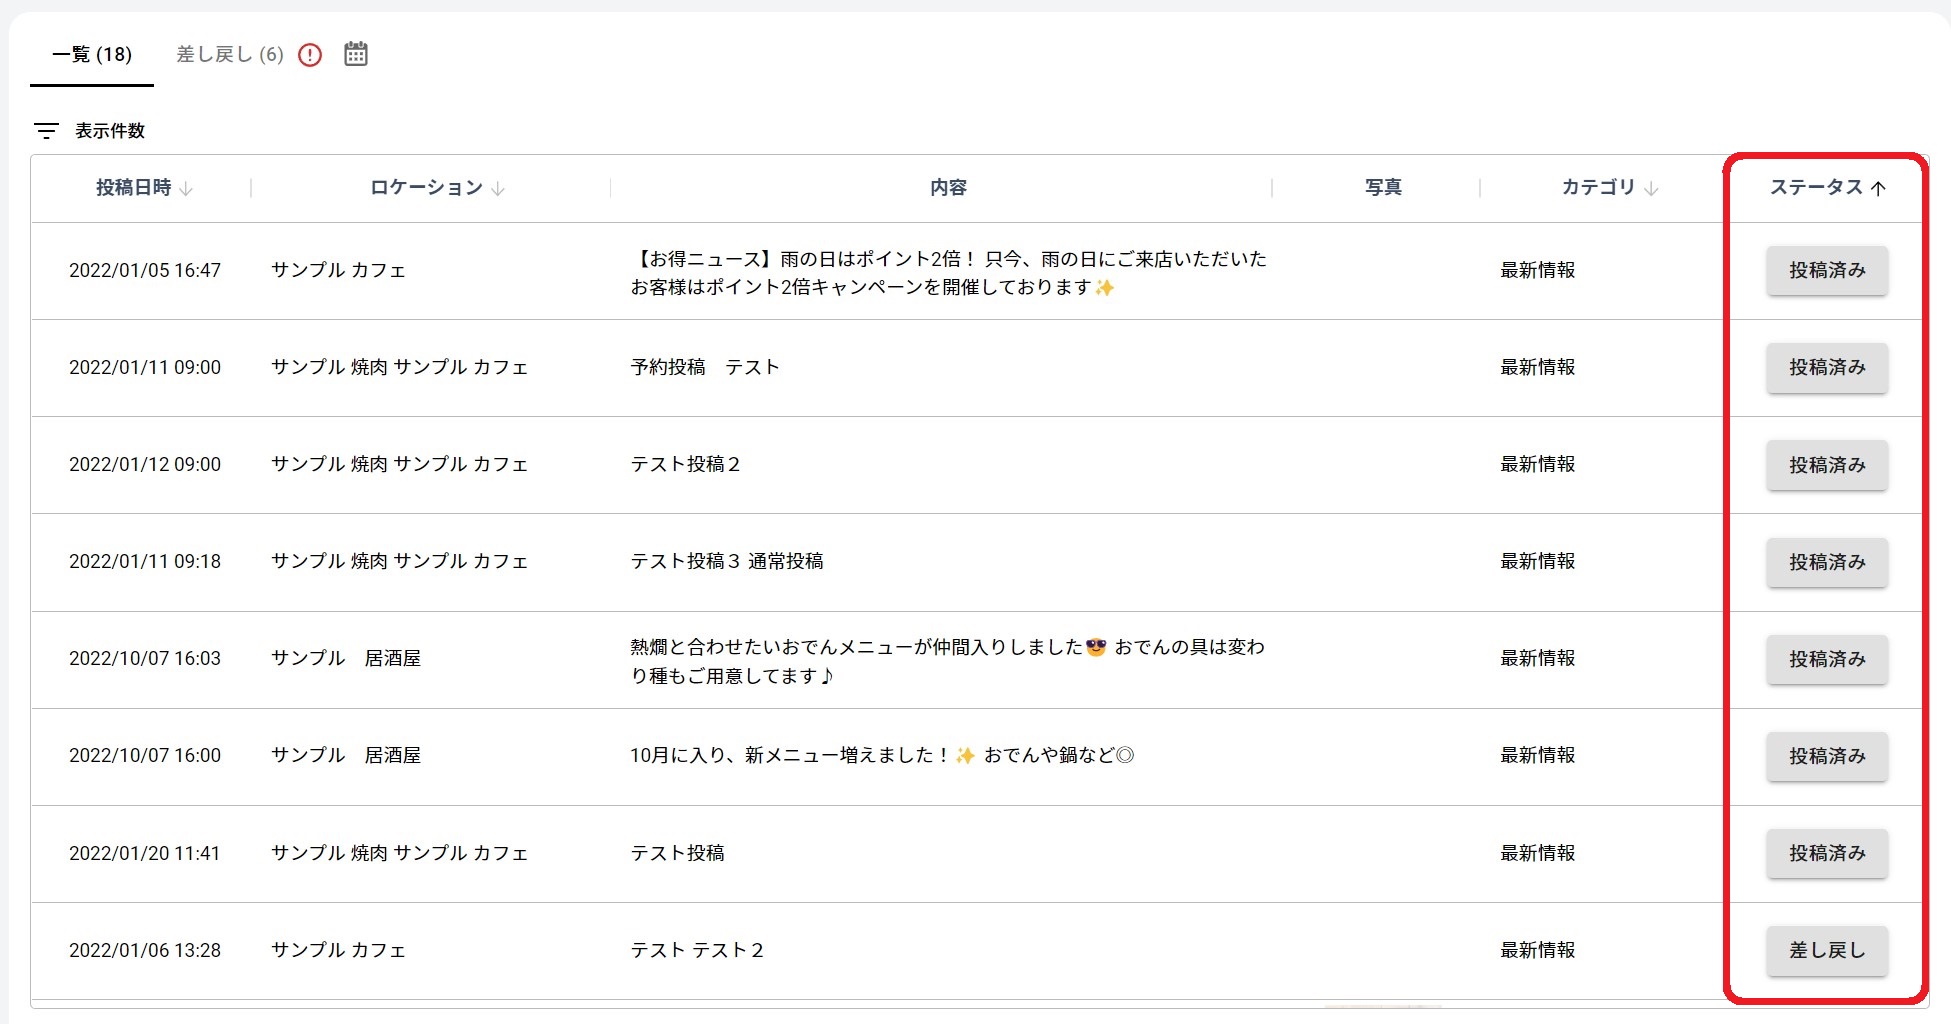Click 投稿済み status for 2022/01/20 11:41 post
The height and width of the screenshot is (1024, 1951).
(1826, 853)
